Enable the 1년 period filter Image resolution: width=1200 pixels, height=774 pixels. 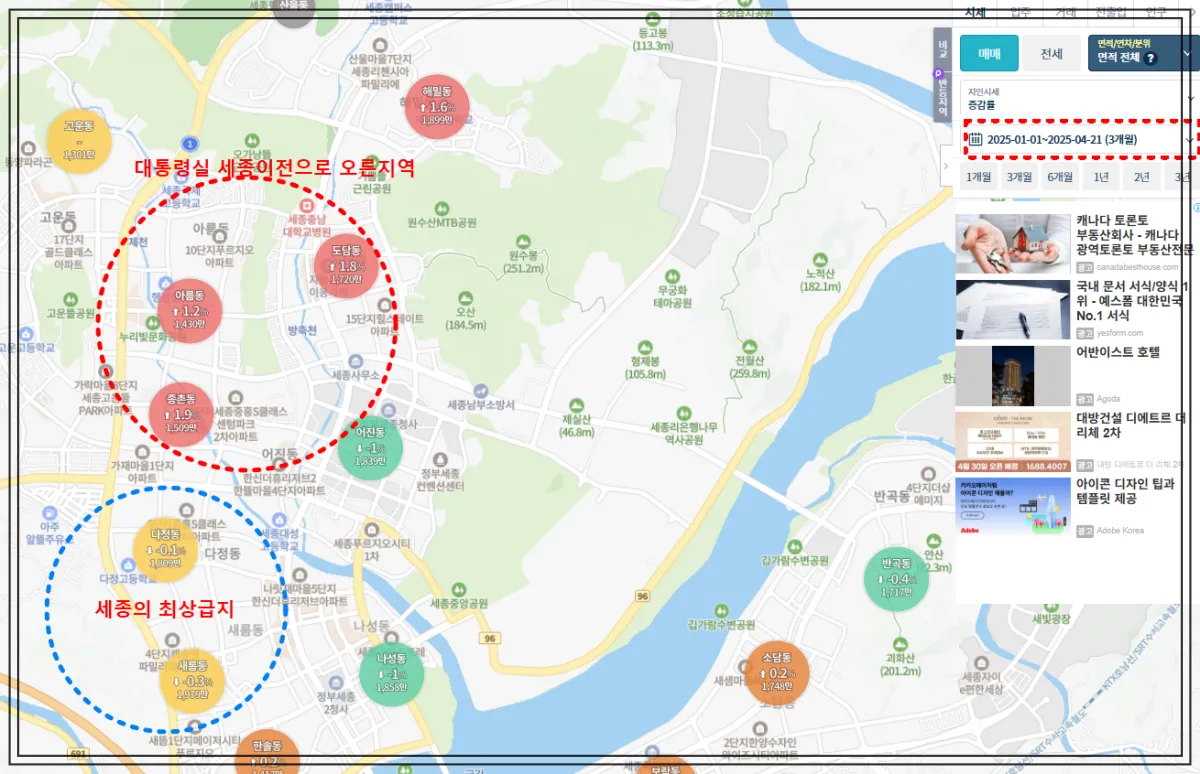pos(1101,177)
